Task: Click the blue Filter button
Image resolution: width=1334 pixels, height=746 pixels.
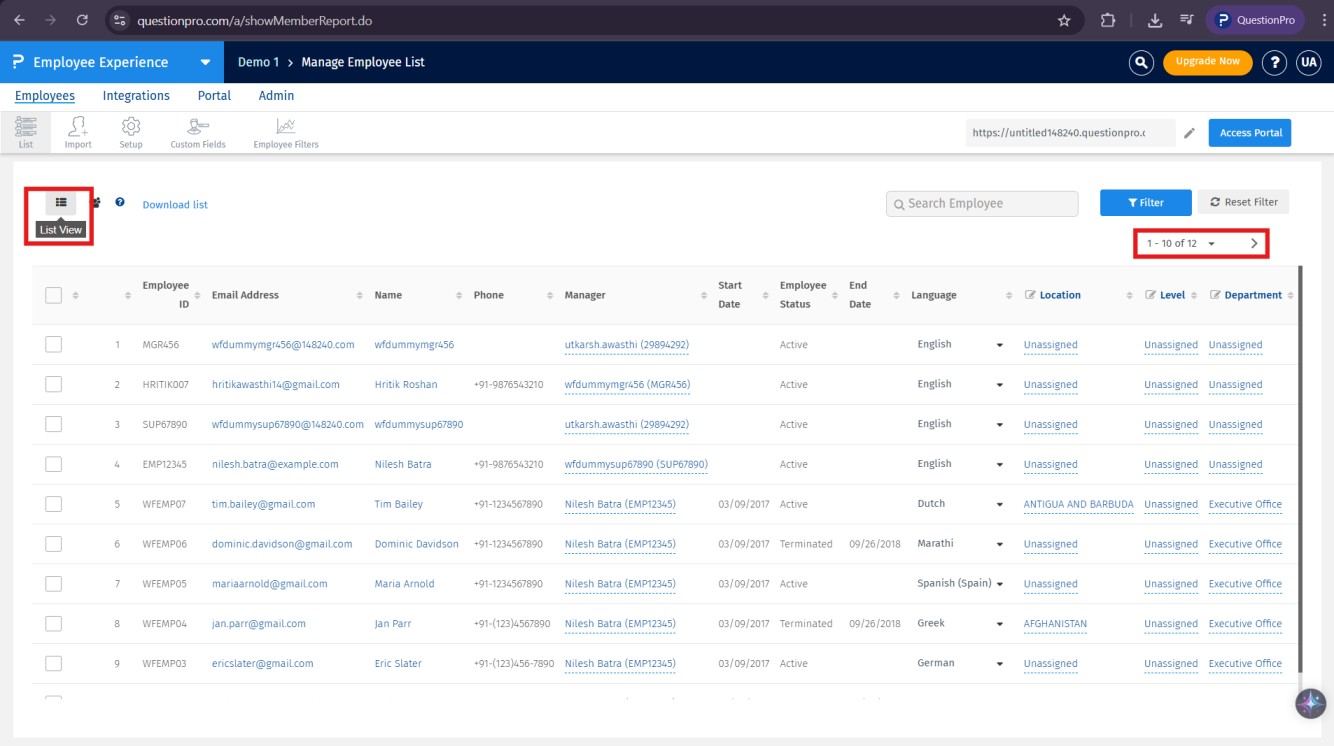Action: coord(1145,203)
